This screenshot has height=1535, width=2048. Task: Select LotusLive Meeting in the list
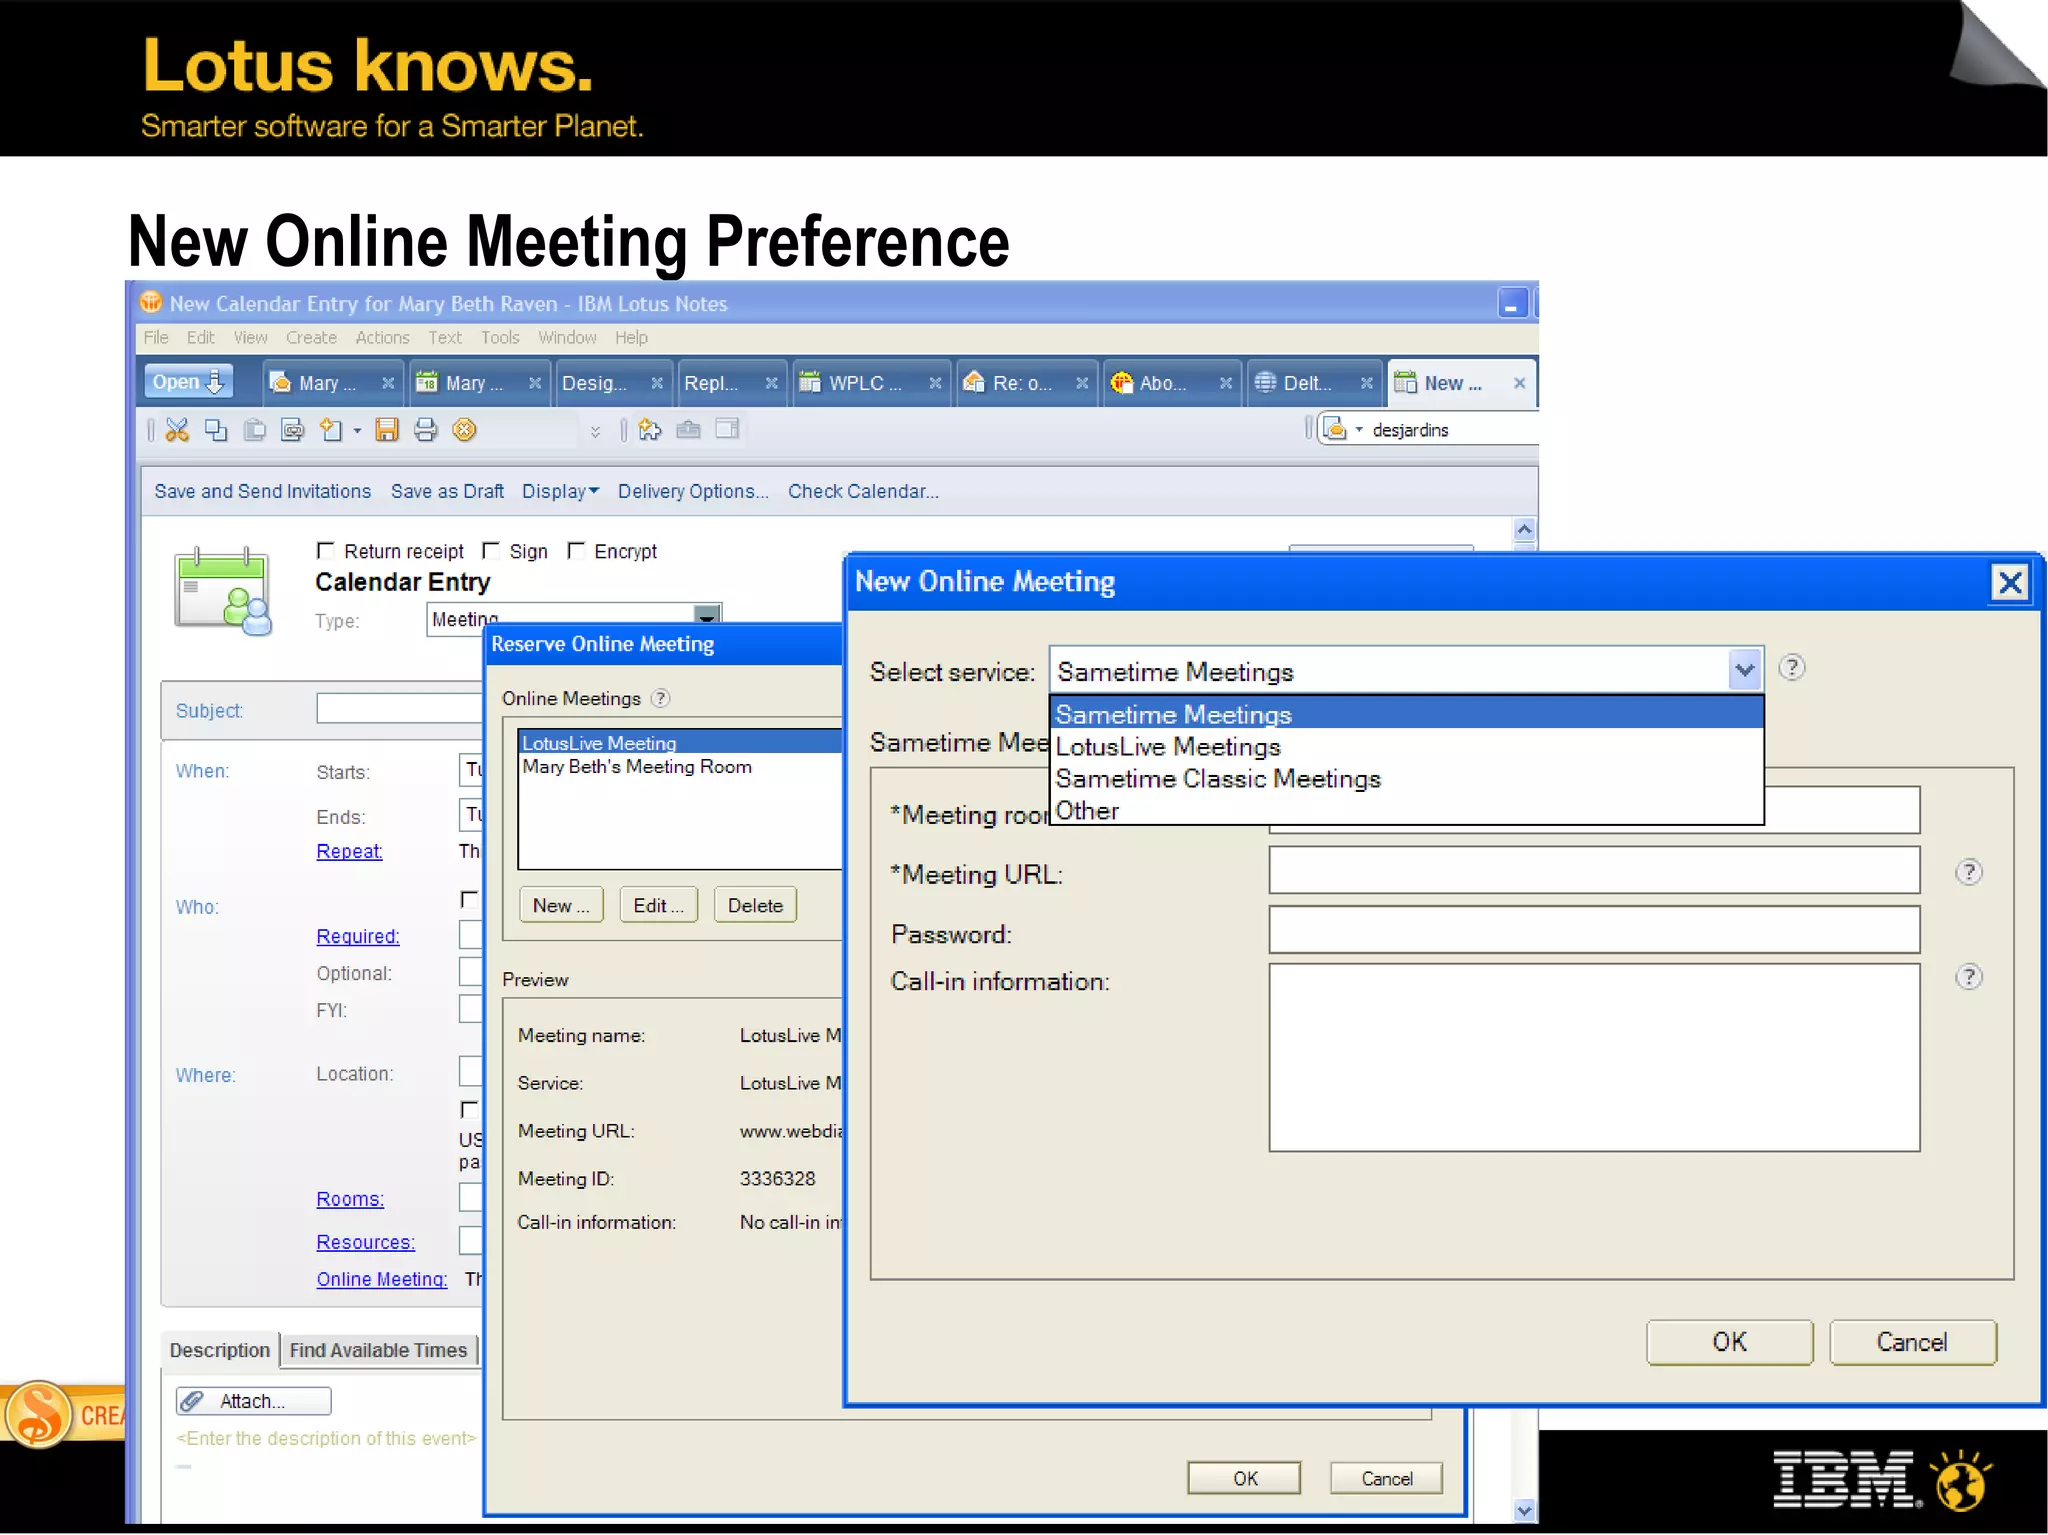click(x=680, y=743)
